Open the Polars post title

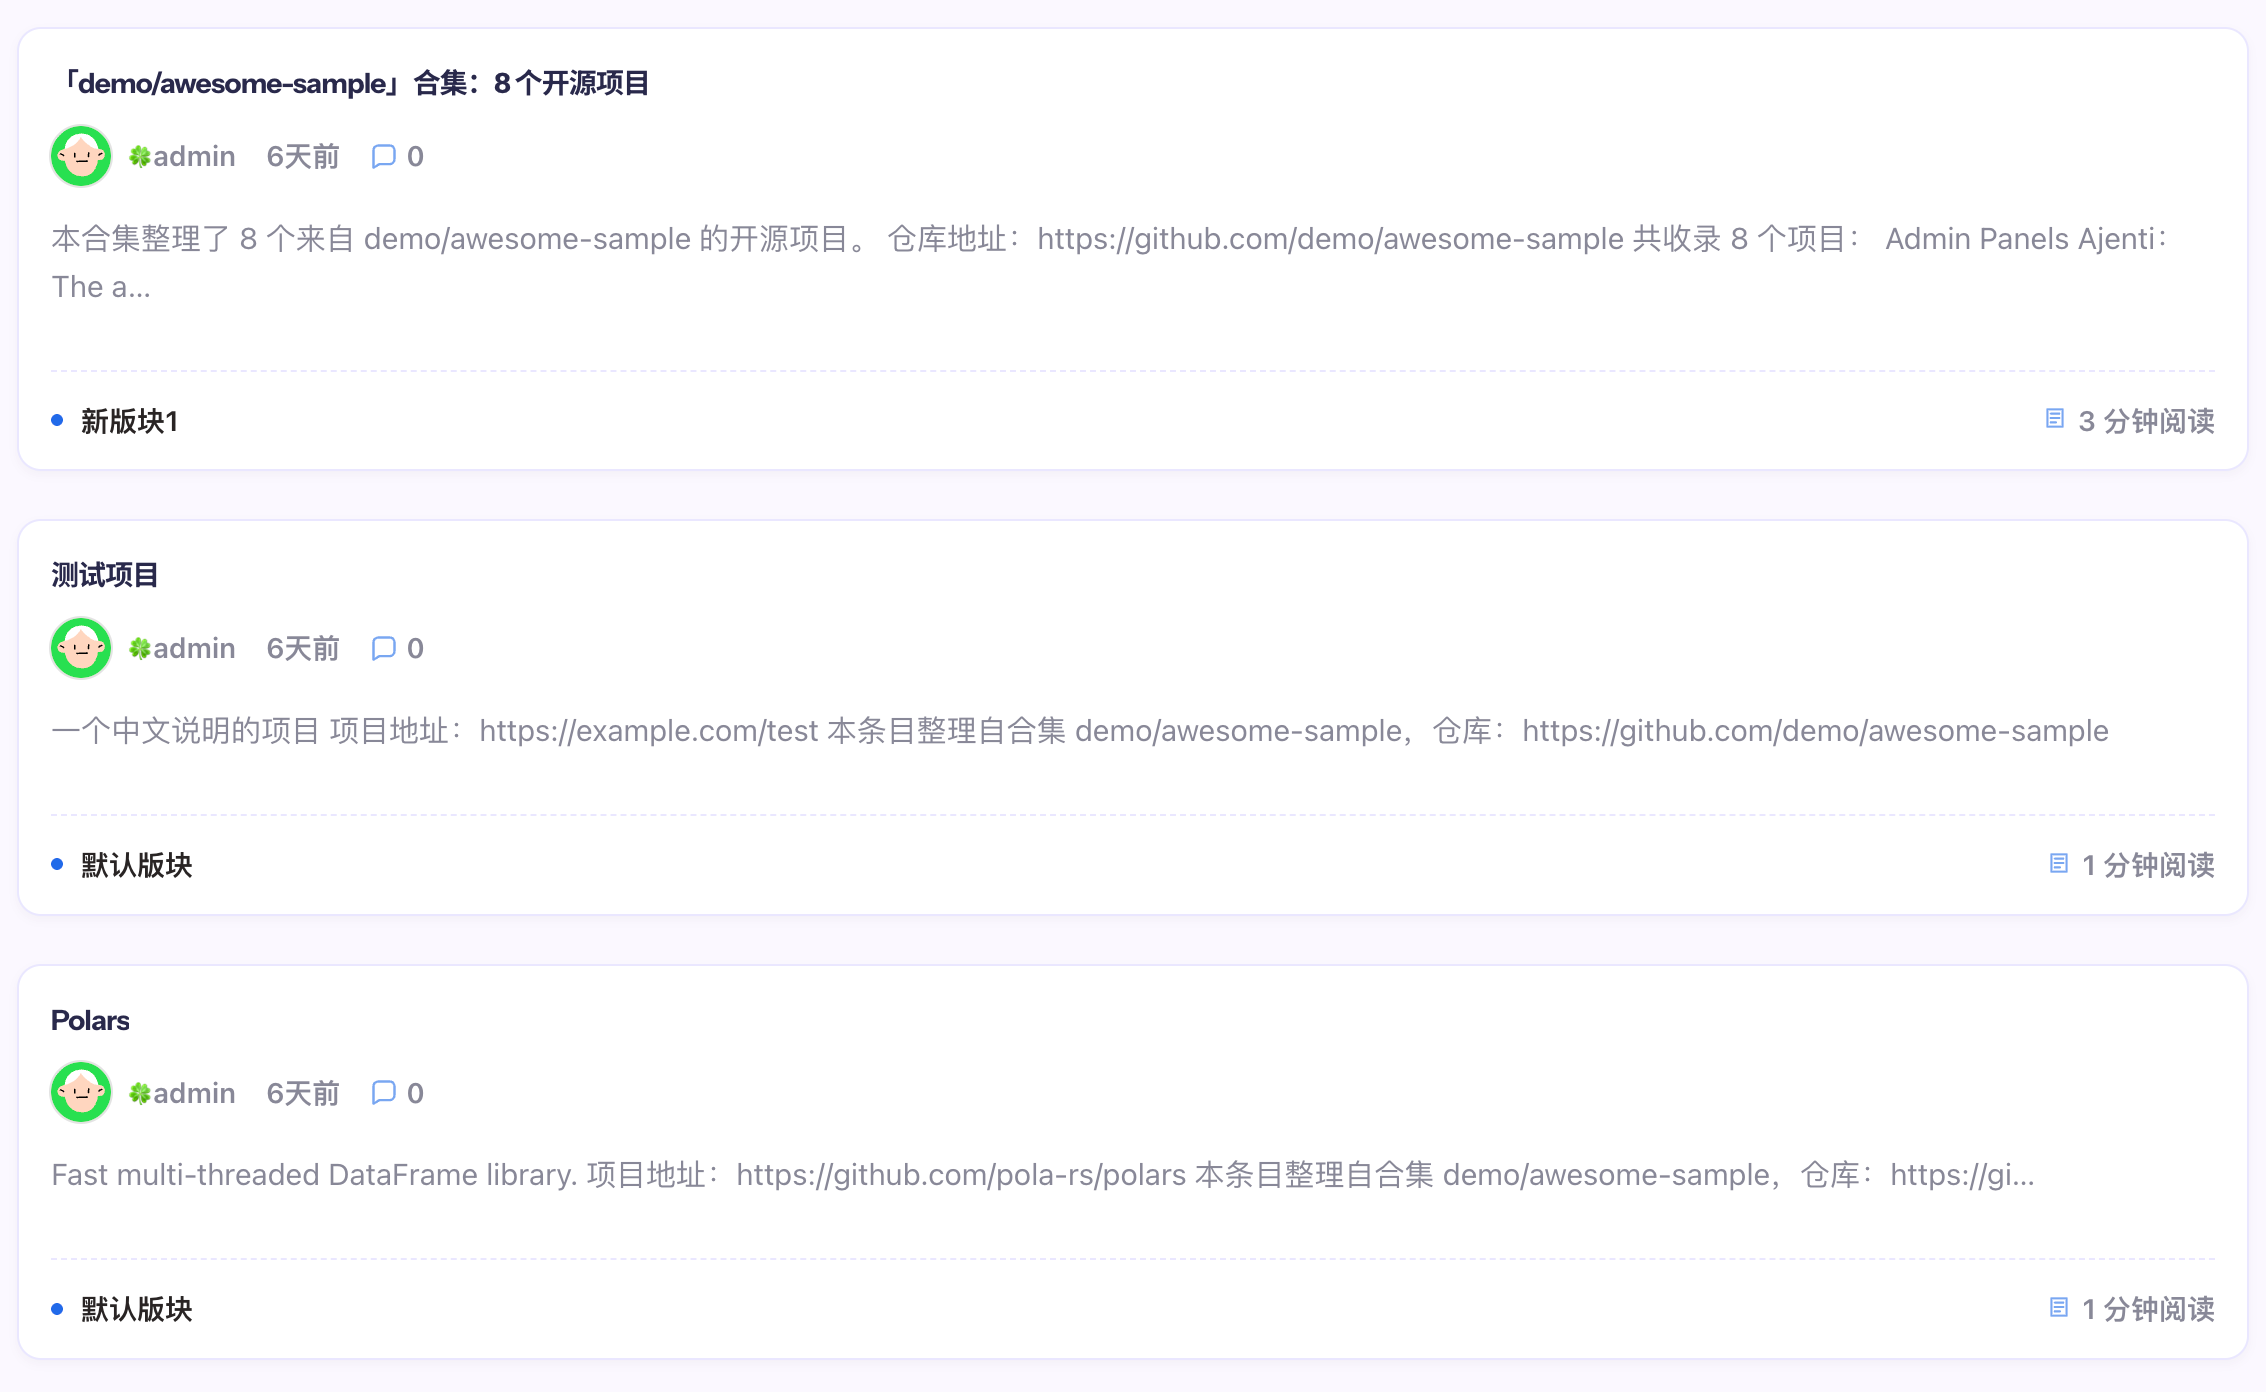coord(90,1020)
